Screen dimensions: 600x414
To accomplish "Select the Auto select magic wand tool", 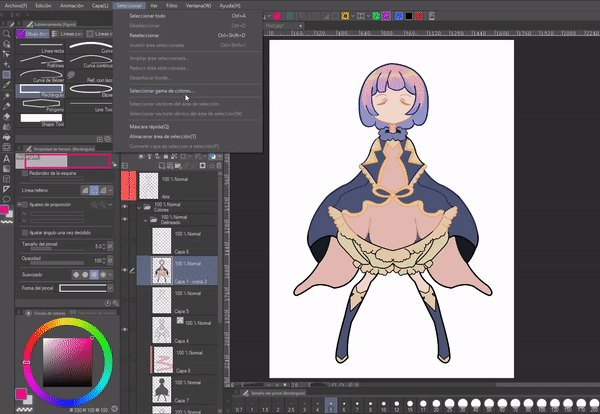I will pyautogui.click(x=6, y=95).
